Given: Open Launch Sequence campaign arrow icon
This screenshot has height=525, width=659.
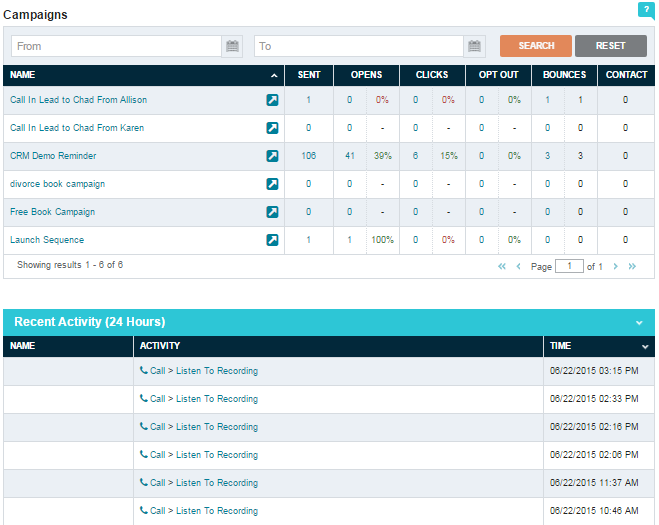Looking at the screenshot, I should click(272, 240).
